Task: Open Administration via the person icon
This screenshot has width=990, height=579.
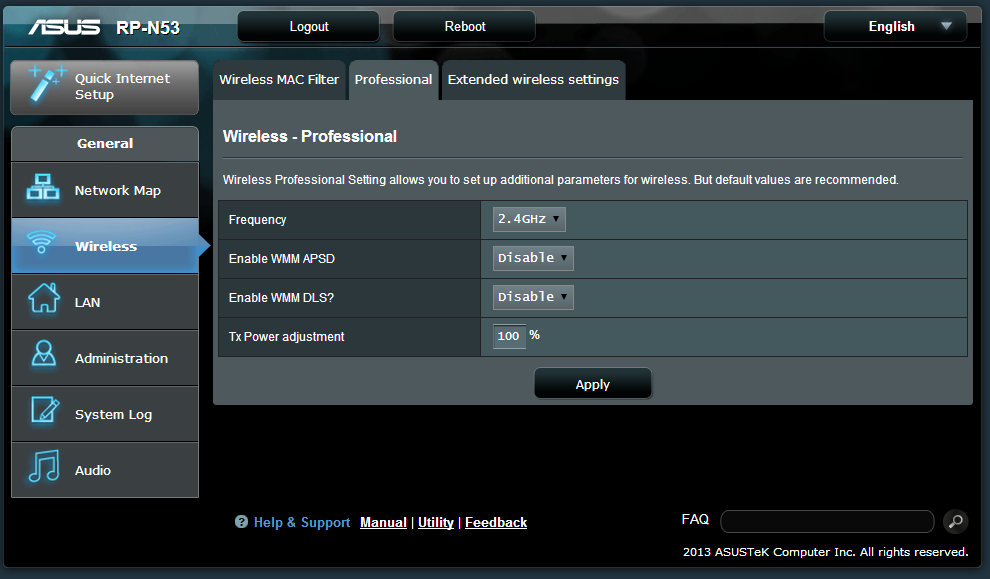Action: point(43,357)
